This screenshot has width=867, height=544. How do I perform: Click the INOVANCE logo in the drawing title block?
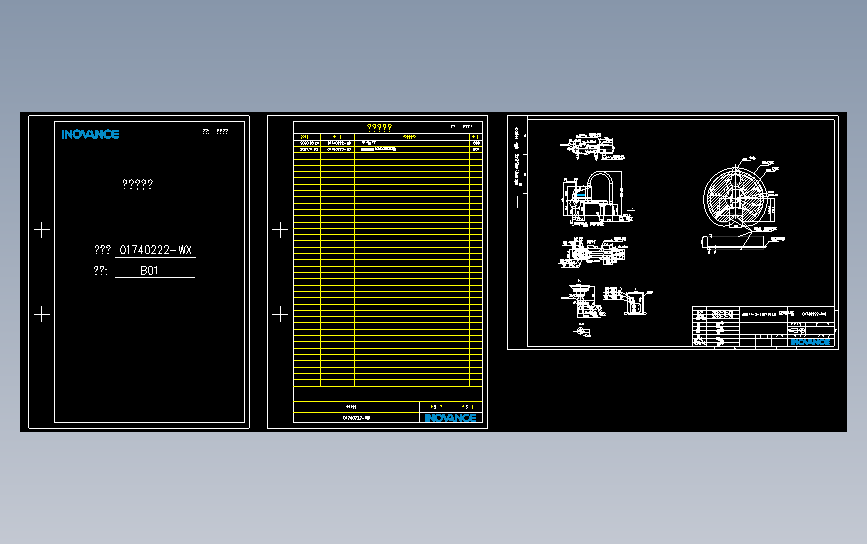[810, 342]
